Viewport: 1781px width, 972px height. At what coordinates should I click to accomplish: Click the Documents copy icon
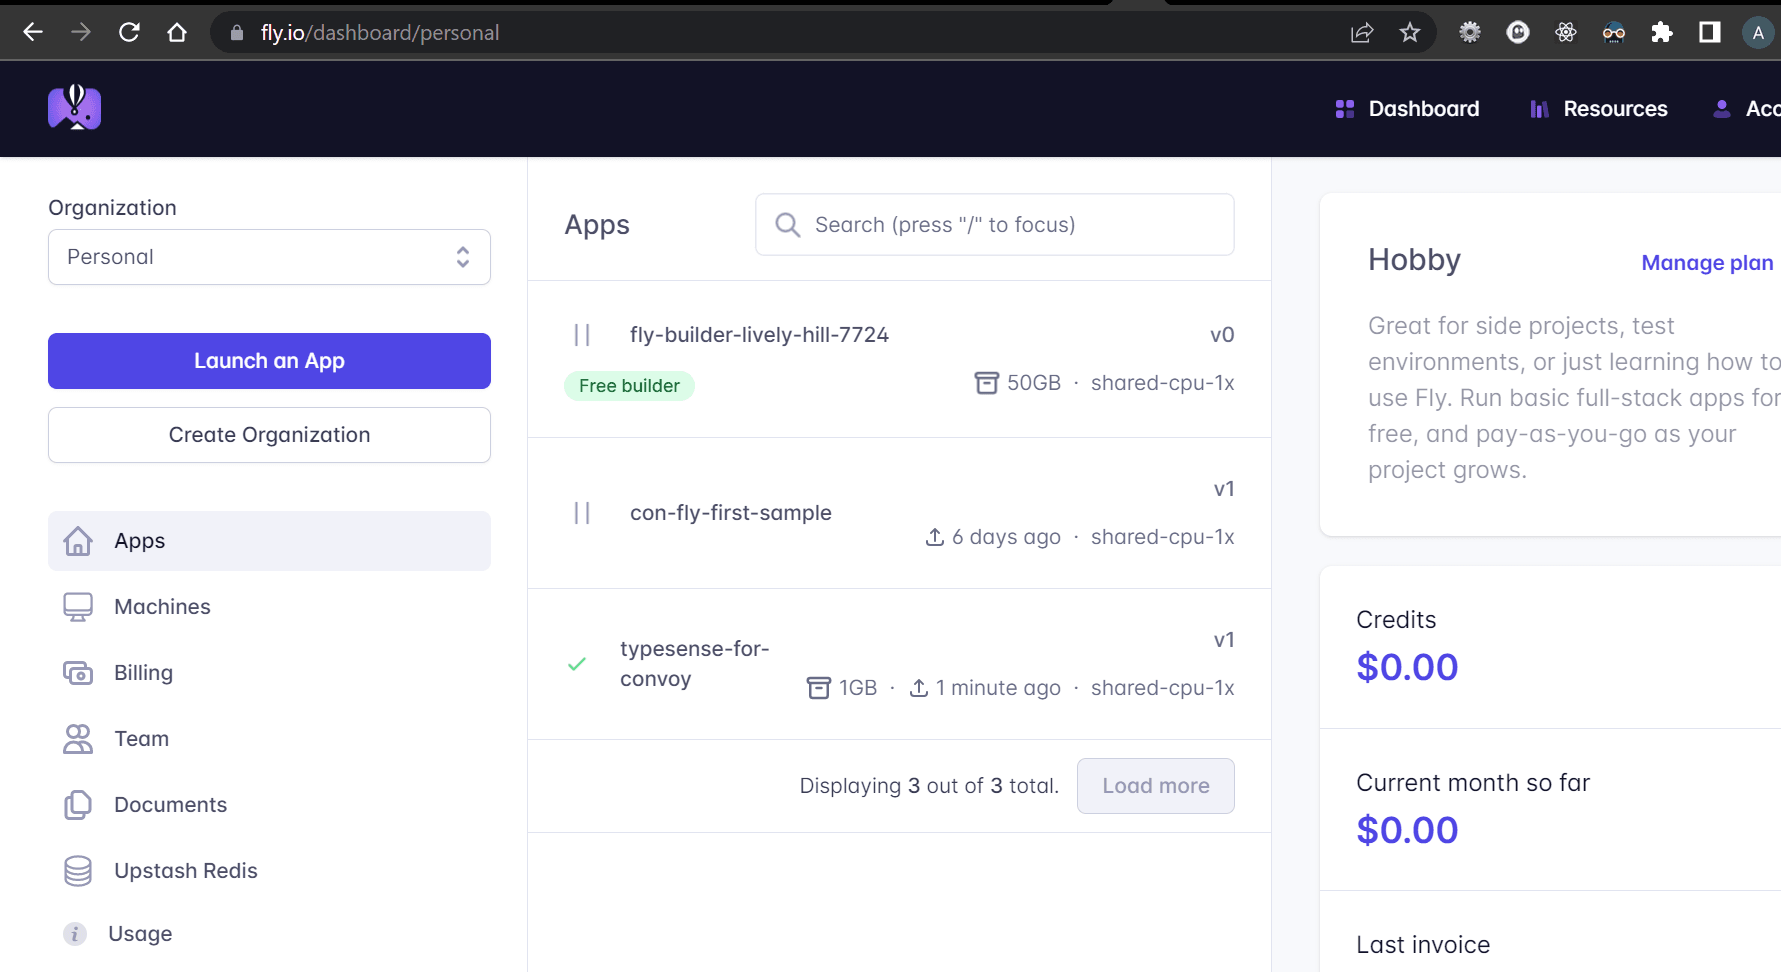[76, 804]
